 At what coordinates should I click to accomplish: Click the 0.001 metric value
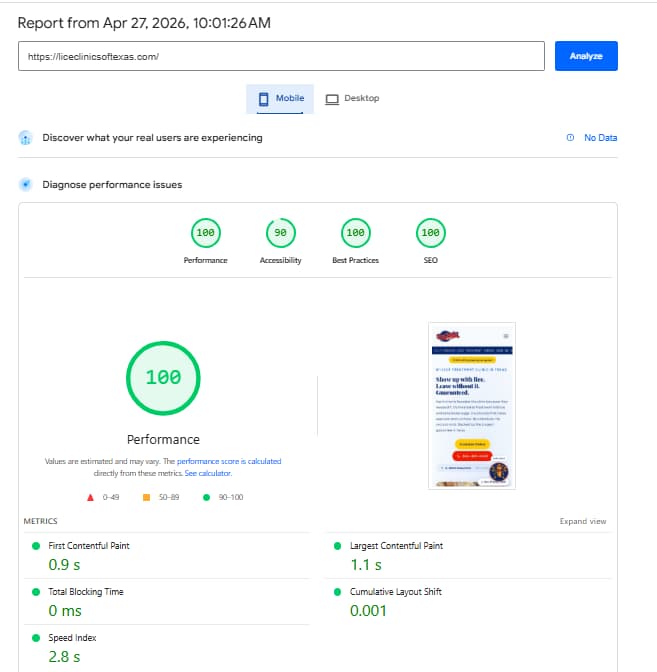(x=368, y=611)
